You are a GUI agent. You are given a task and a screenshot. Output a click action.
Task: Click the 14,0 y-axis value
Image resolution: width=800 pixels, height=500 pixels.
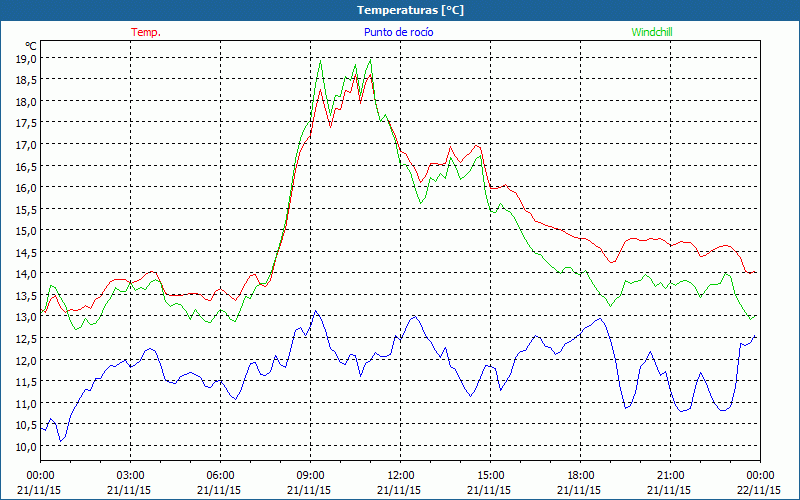(x=28, y=273)
